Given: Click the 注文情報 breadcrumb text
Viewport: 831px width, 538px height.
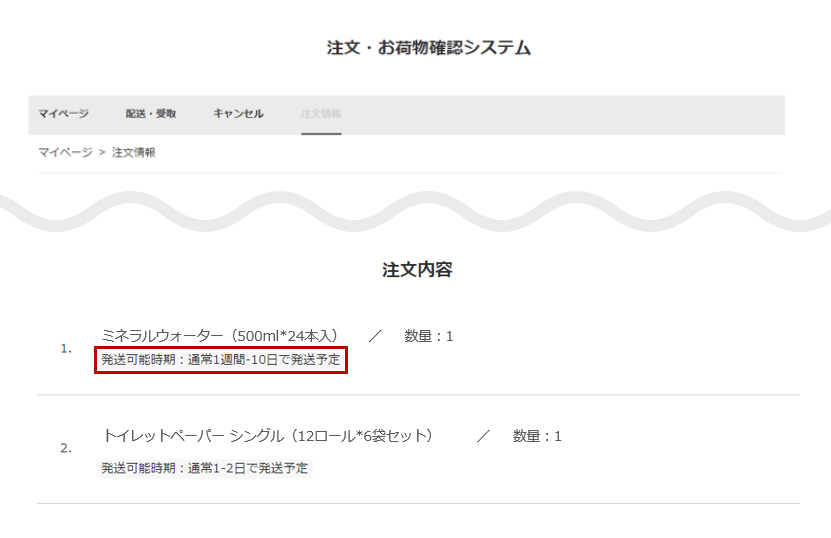Looking at the screenshot, I should pos(134,153).
